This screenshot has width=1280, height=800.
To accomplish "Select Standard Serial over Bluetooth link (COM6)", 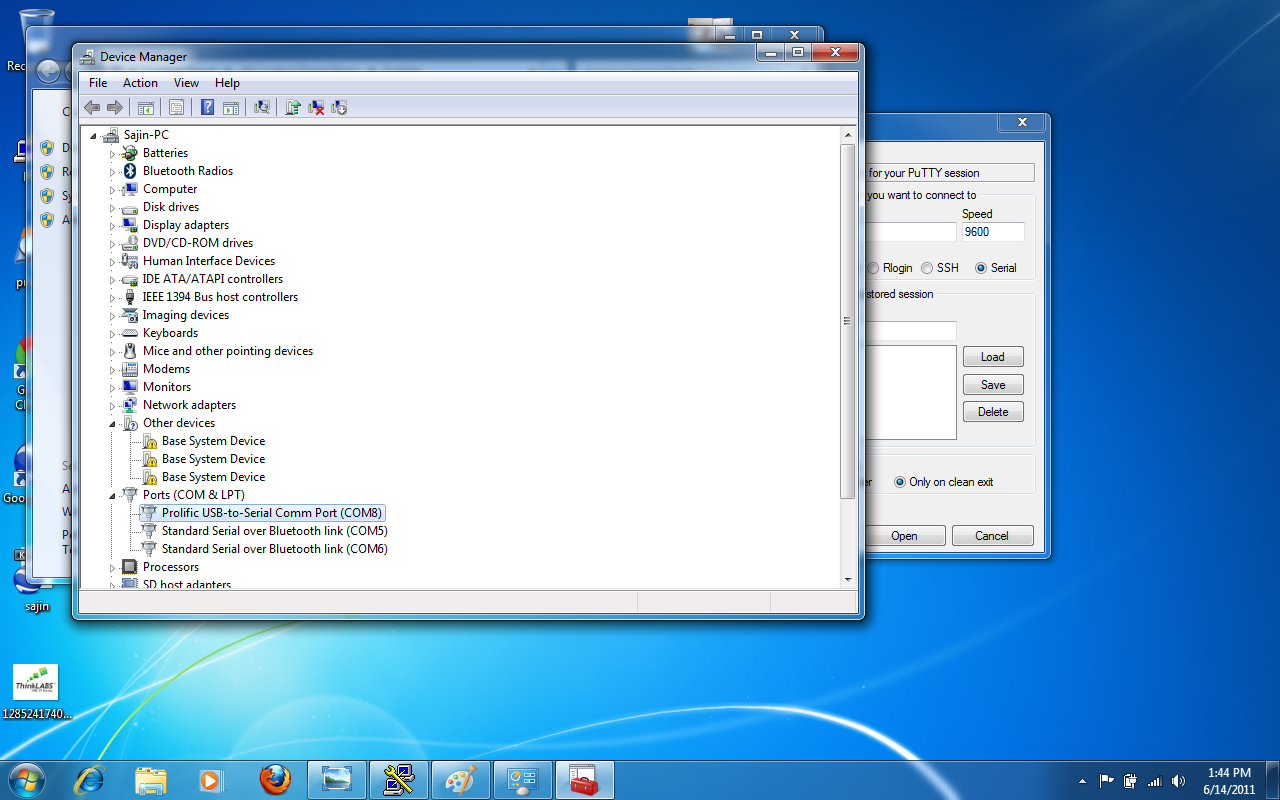I will click(x=274, y=549).
